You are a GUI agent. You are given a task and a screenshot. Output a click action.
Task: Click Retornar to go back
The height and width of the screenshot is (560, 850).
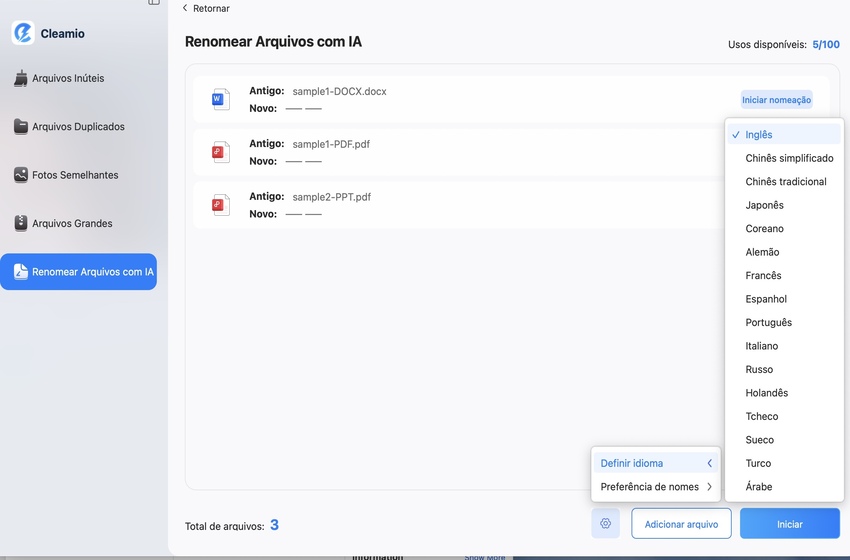click(211, 8)
